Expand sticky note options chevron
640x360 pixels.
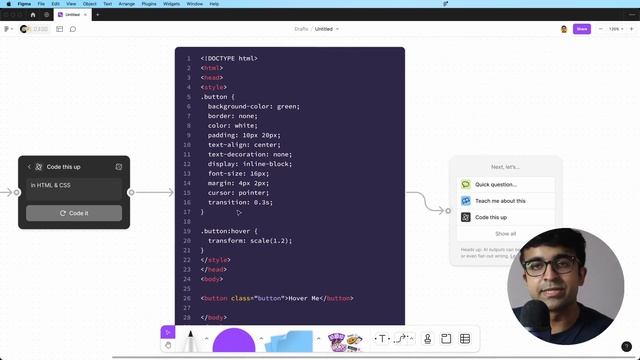click(x=318, y=338)
